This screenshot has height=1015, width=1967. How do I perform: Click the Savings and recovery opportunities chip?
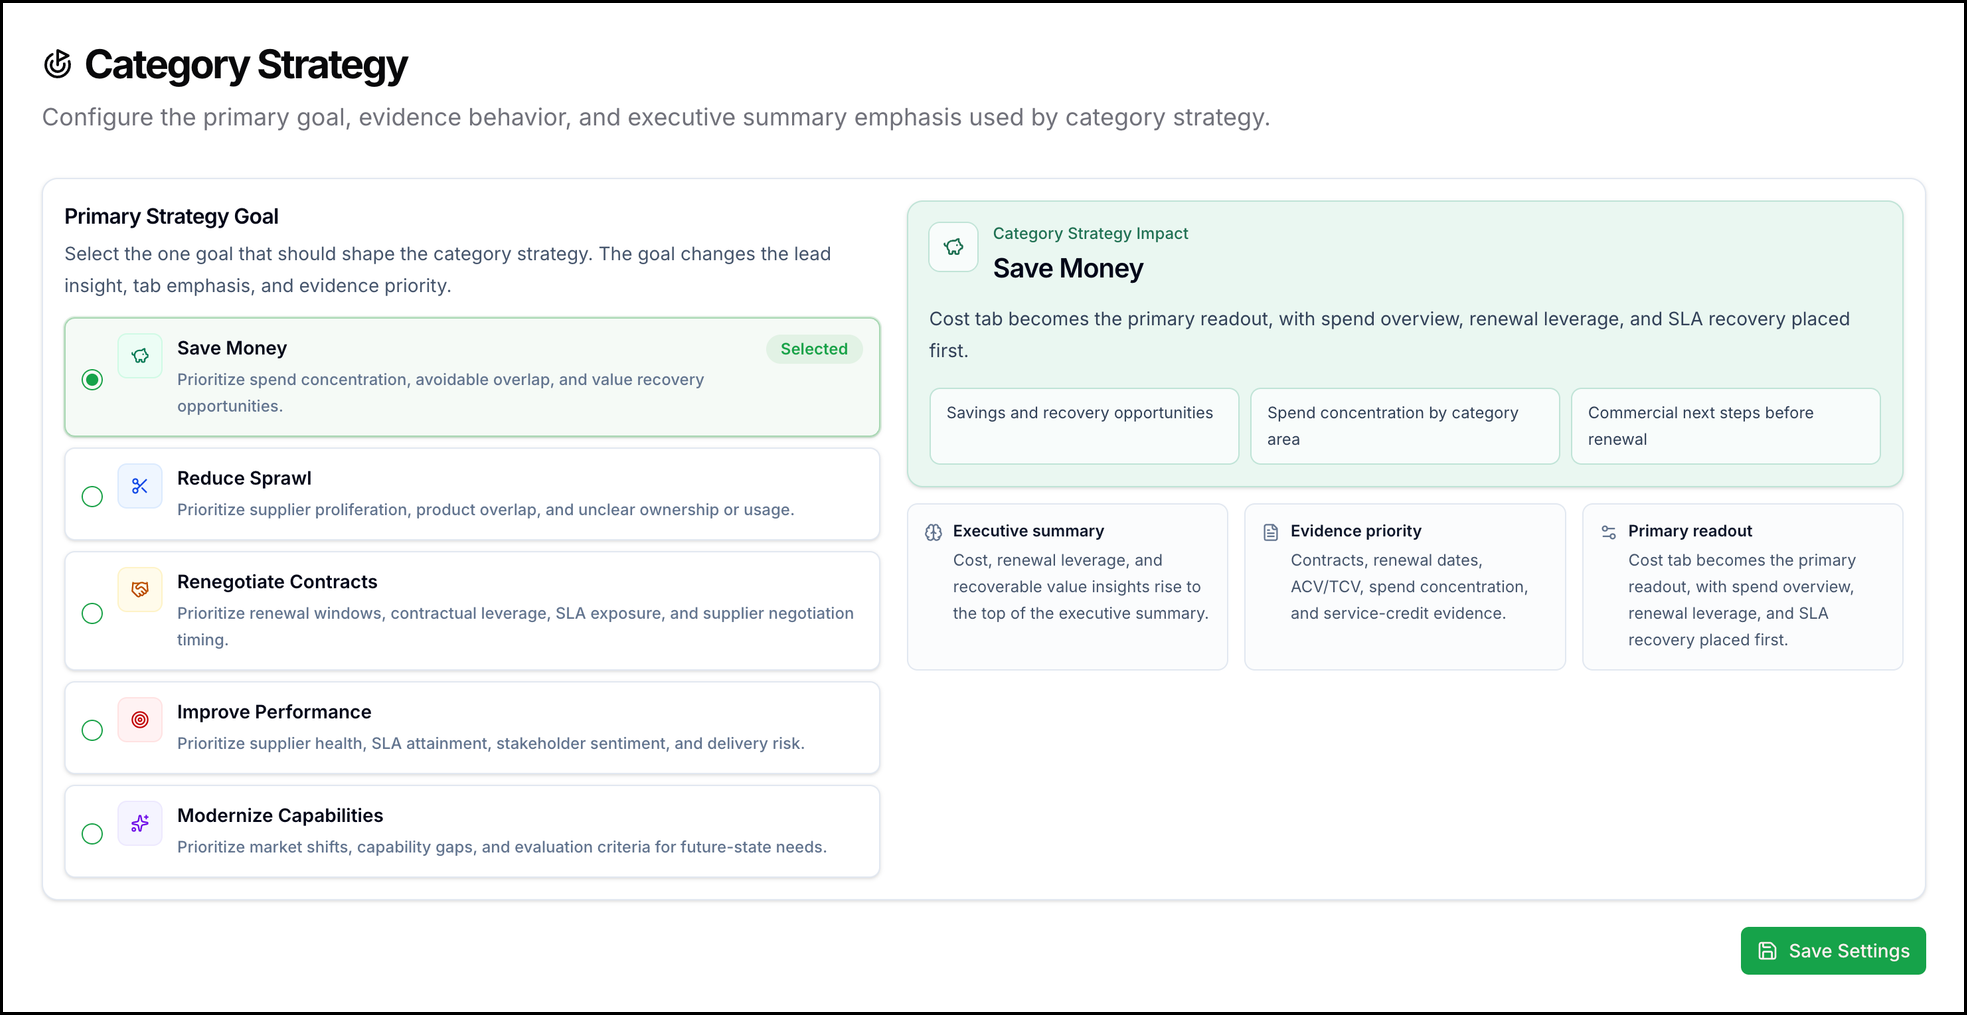pos(1084,426)
